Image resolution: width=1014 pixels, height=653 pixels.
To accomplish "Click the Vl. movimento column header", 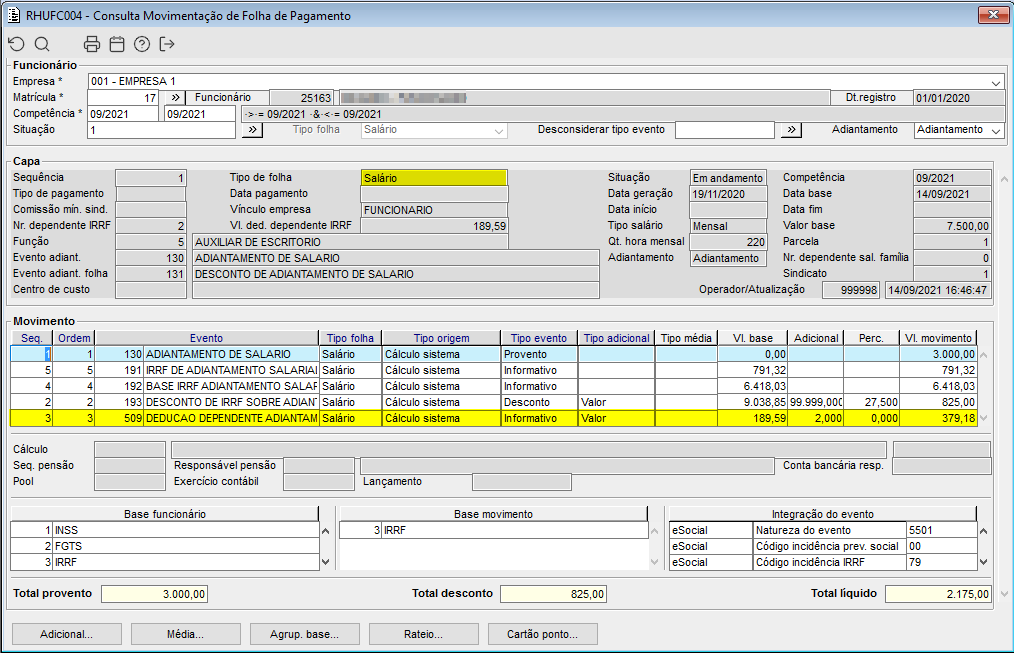I will [937, 338].
